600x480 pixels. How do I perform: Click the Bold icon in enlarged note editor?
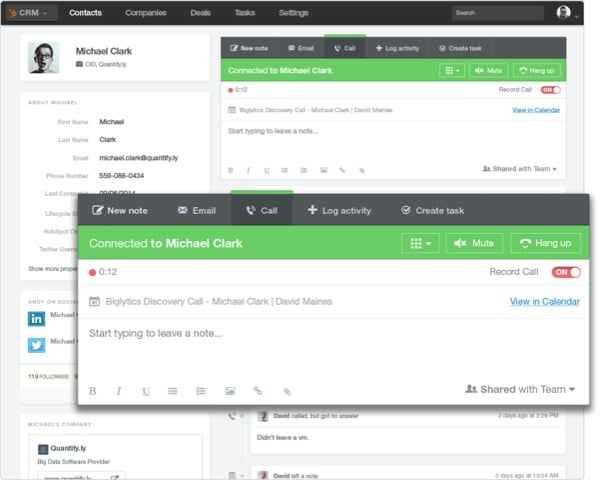[92, 391]
